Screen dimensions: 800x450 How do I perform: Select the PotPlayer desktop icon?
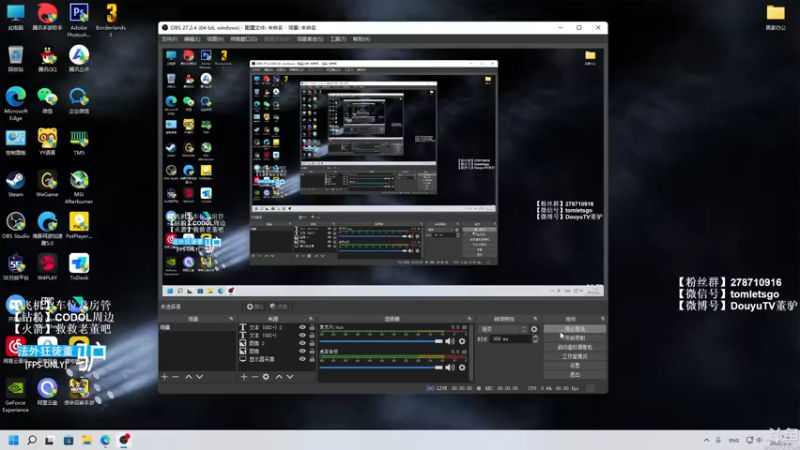coord(79,226)
